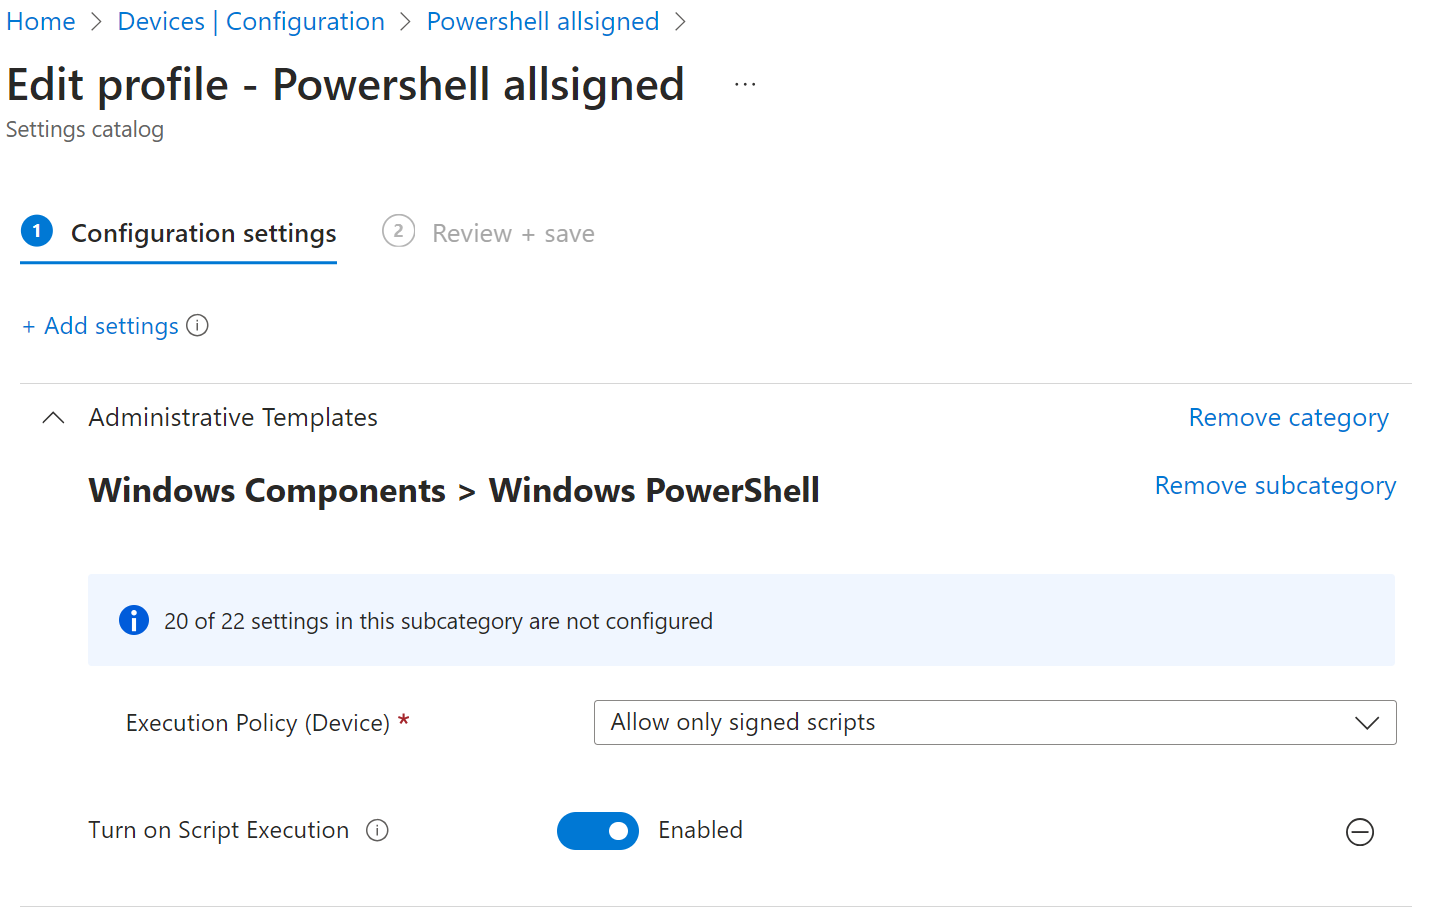Click the info icon beside Add settings
The width and height of the screenshot is (1441, 913).
[x=198, y=326]
